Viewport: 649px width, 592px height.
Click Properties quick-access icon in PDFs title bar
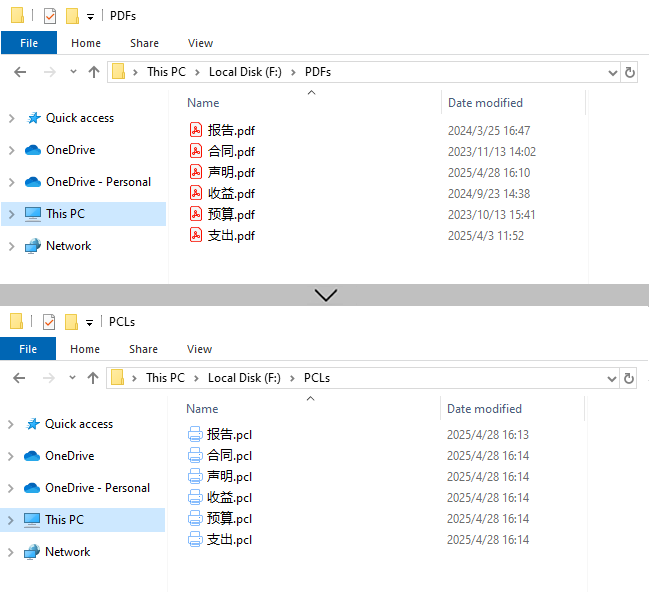[x=50, y=16]
